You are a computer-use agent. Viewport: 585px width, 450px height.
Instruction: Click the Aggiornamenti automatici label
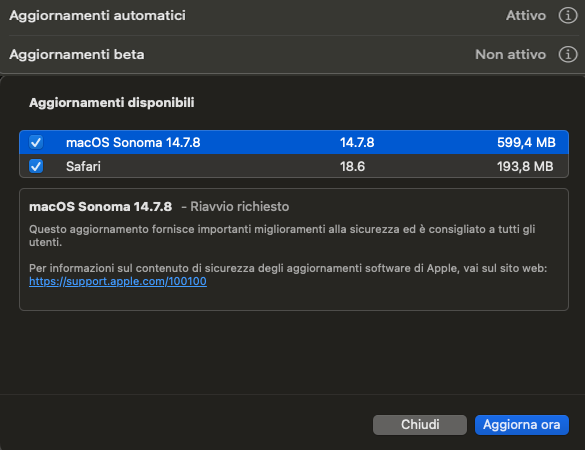click(97, 16)
